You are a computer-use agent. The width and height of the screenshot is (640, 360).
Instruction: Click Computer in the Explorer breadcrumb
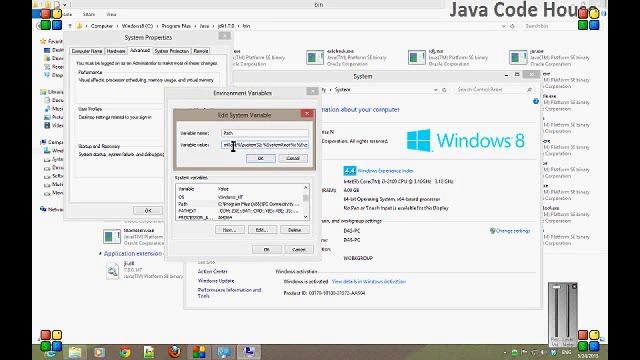(102, 26)
